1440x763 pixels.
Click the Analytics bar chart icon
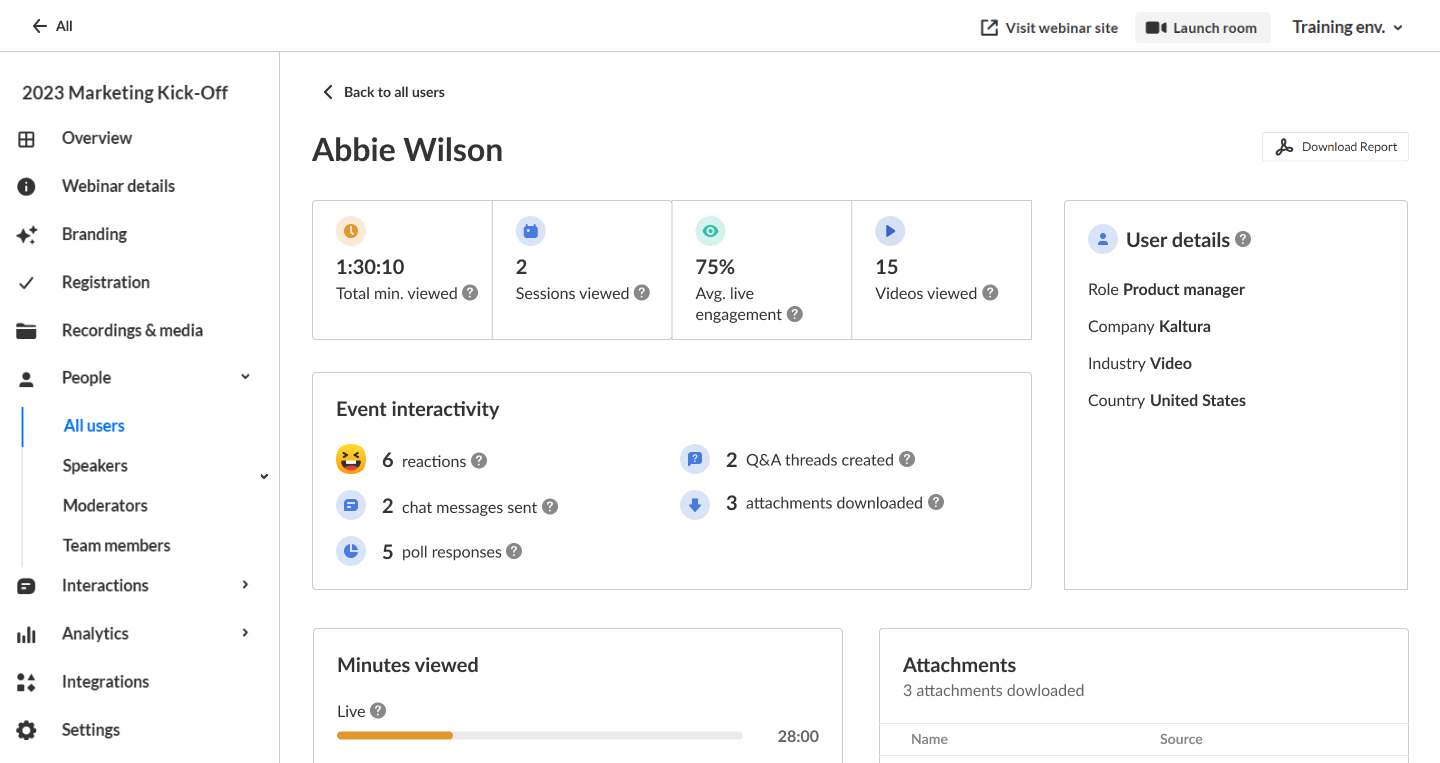(27, 634)
